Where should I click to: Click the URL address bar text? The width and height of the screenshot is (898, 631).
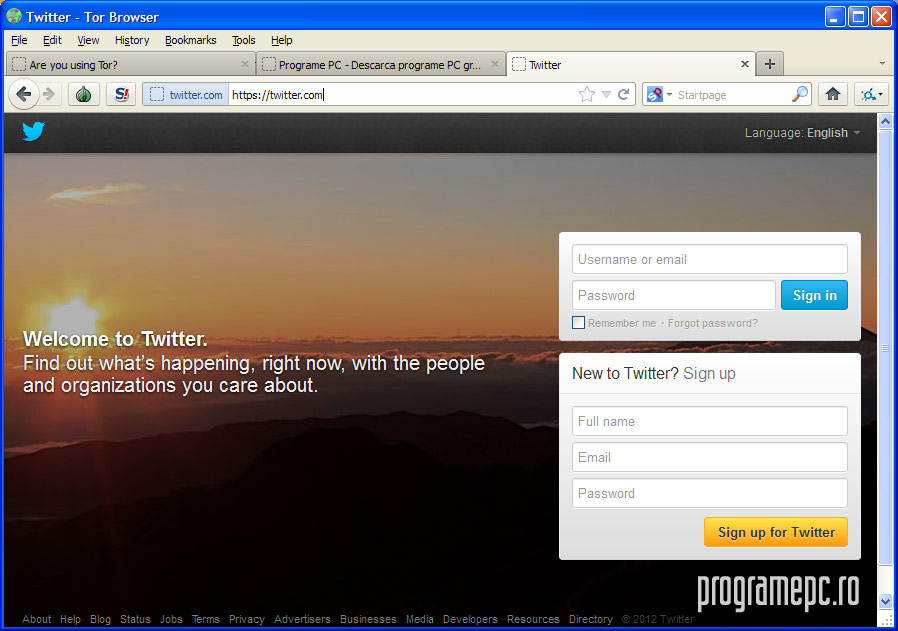[278, 95]
